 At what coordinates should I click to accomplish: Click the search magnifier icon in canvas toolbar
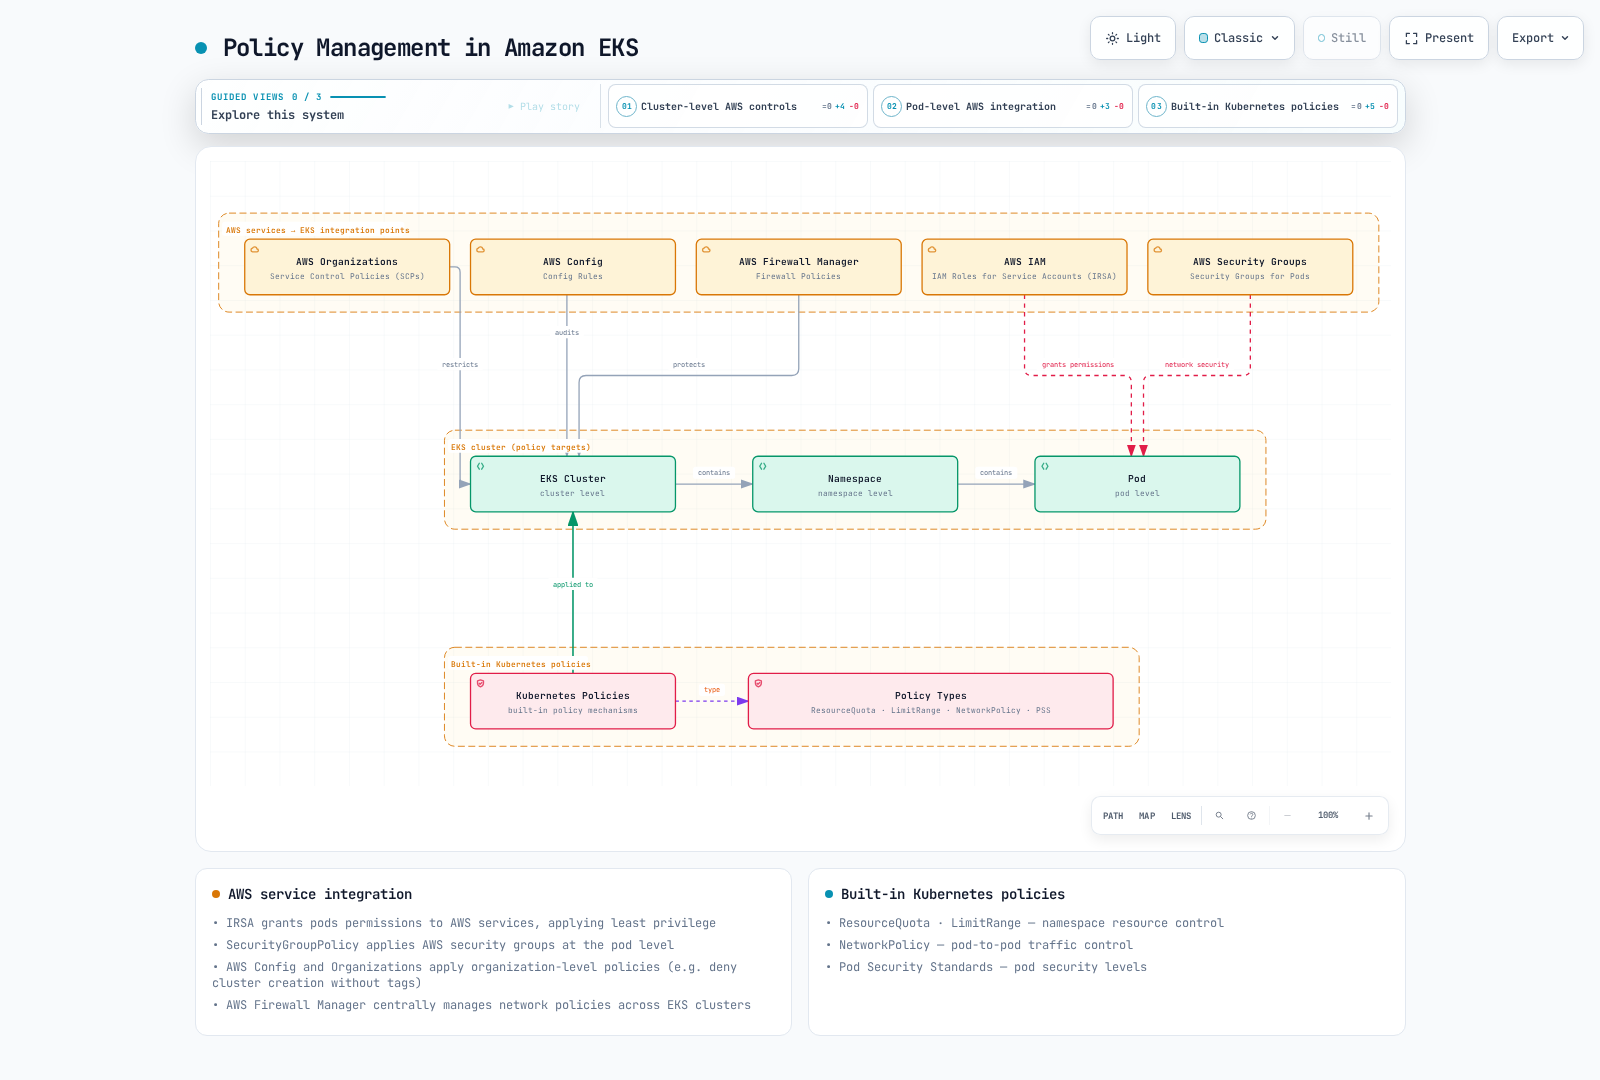pyautogui.click(x=1219, y=816)
